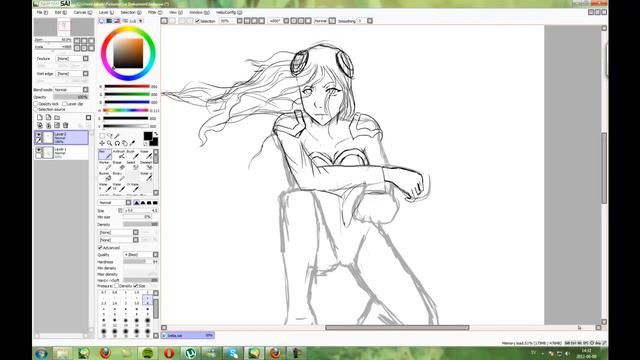Activate the Zoom magnifier tool
This screenshot has width=640, height=360.
(x=109, y=143)
